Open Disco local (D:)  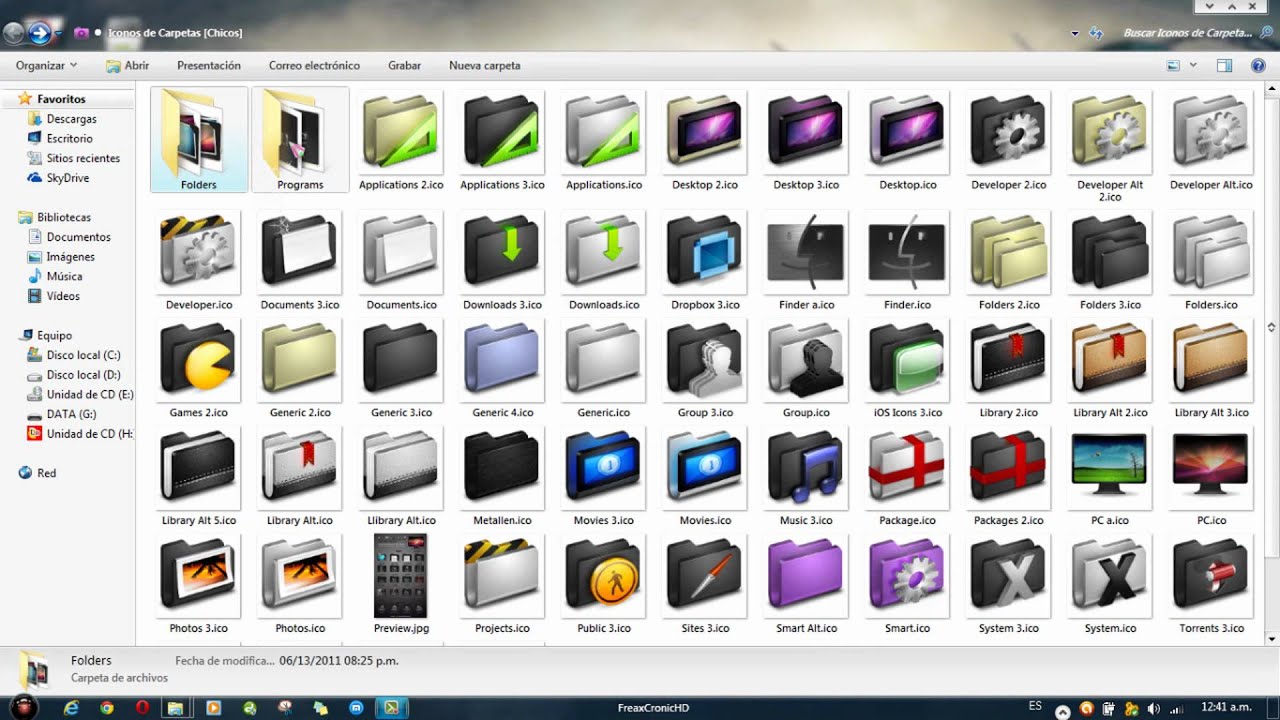[83, 375]
